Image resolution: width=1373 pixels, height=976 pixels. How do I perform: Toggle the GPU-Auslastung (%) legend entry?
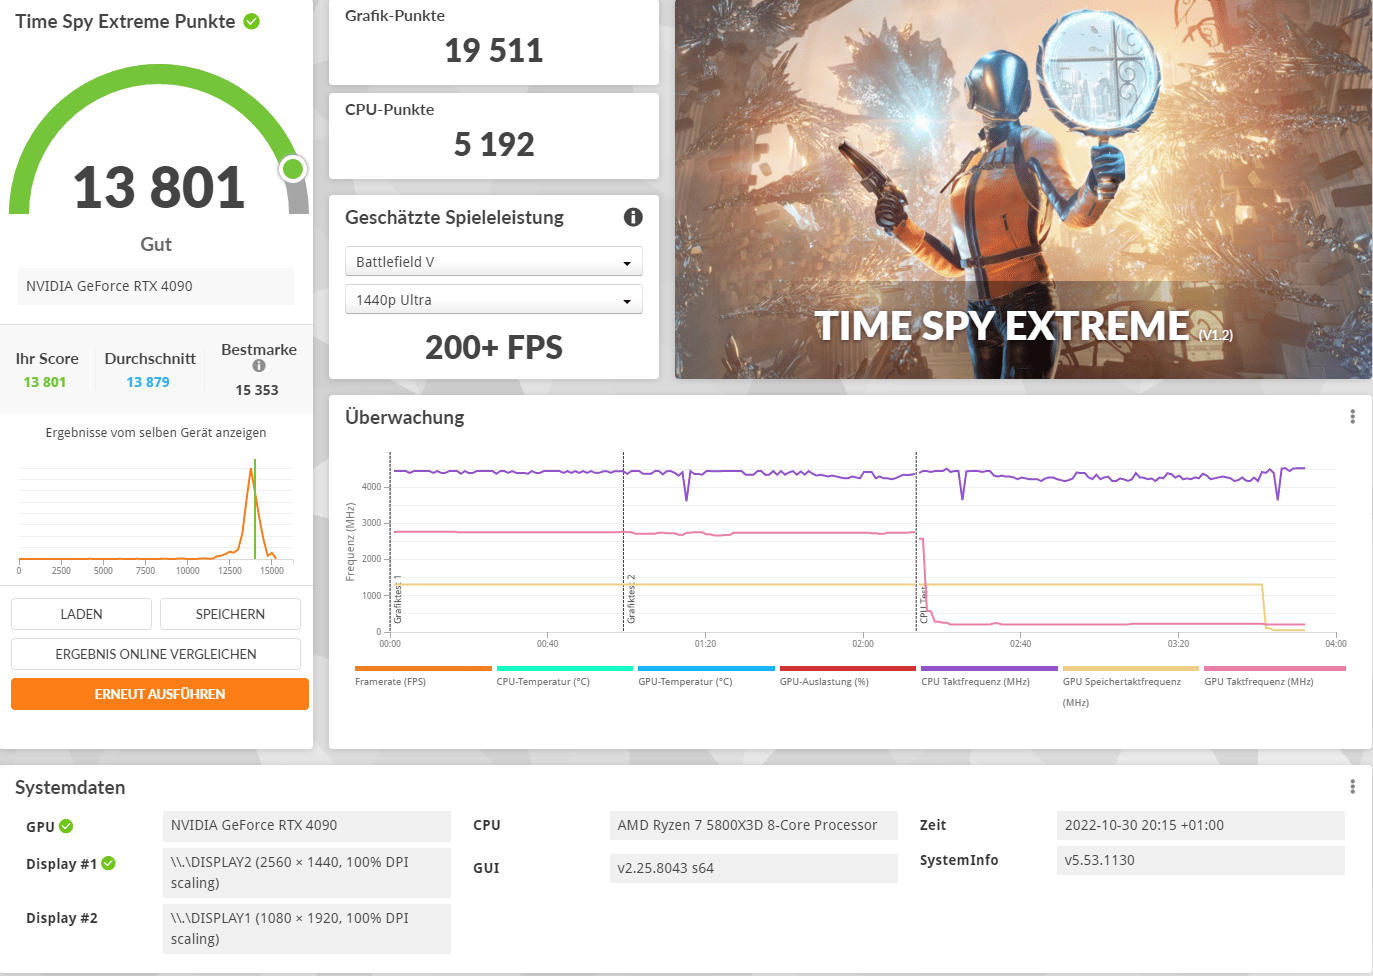(x=848, y=676)
